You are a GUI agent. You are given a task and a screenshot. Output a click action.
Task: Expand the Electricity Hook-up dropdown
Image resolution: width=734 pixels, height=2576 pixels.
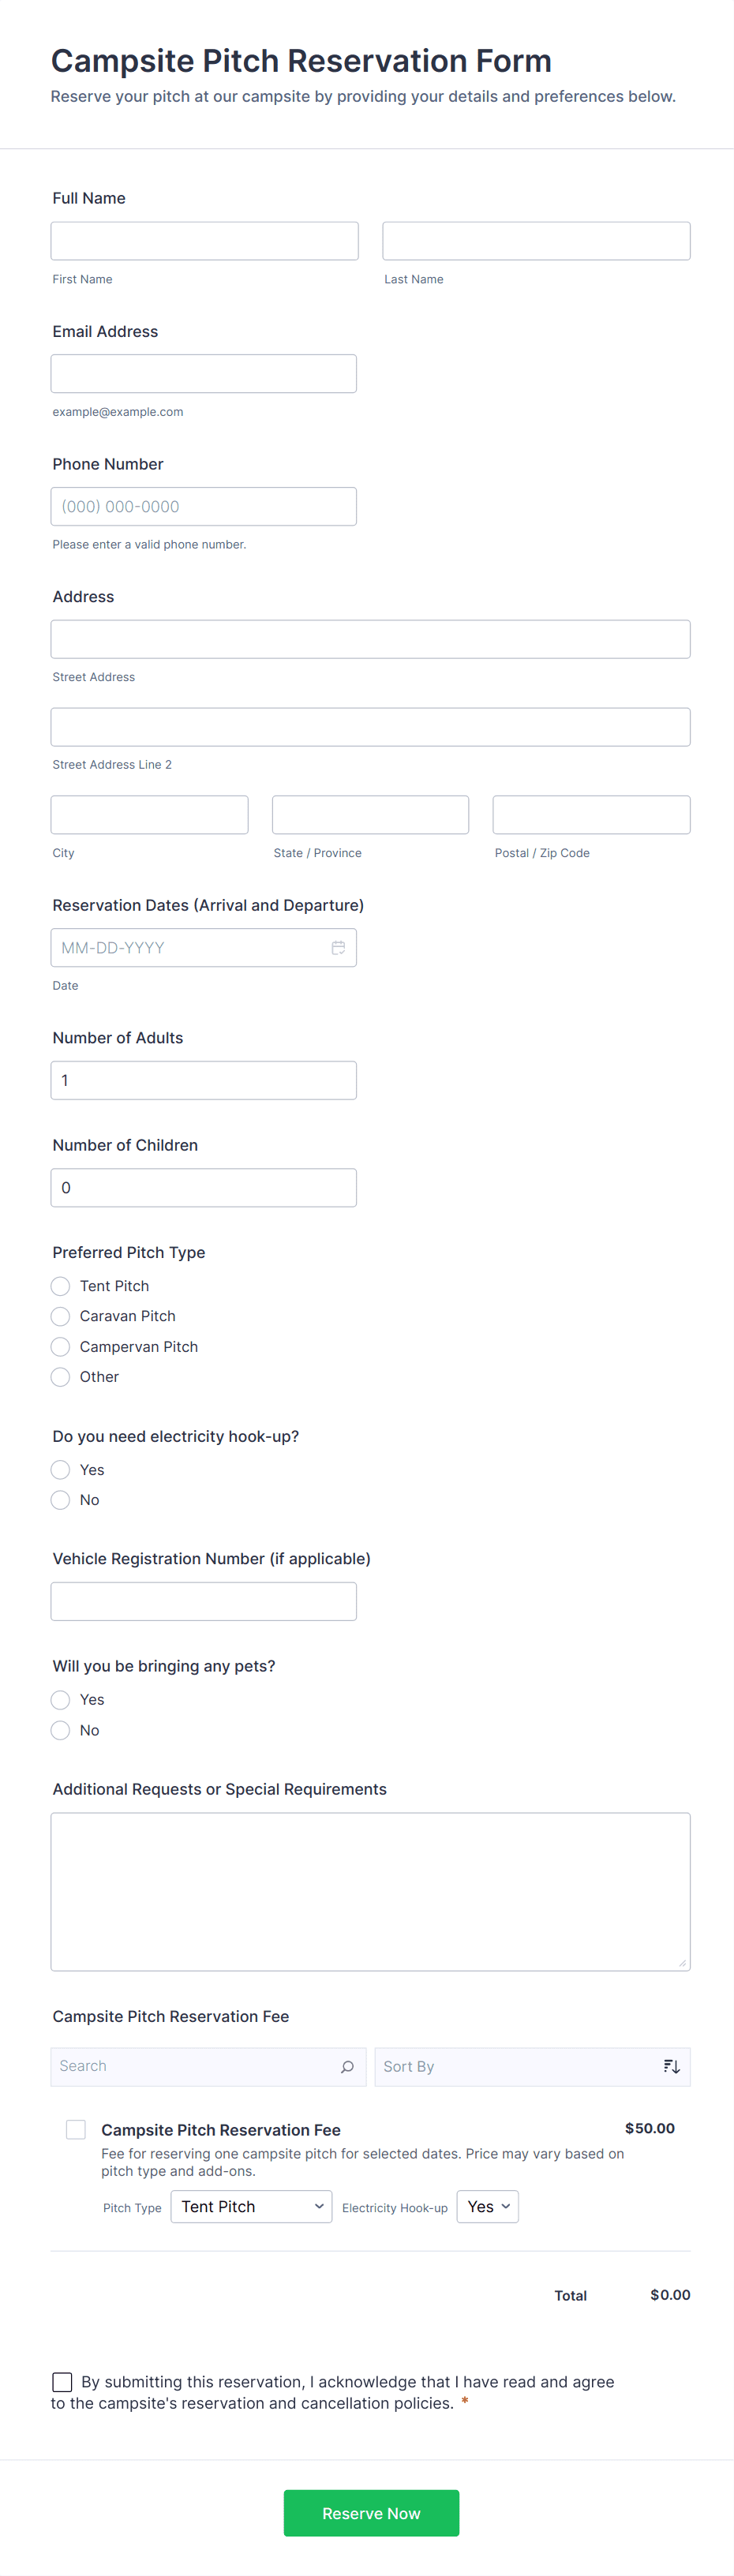tap(487, 2206)
